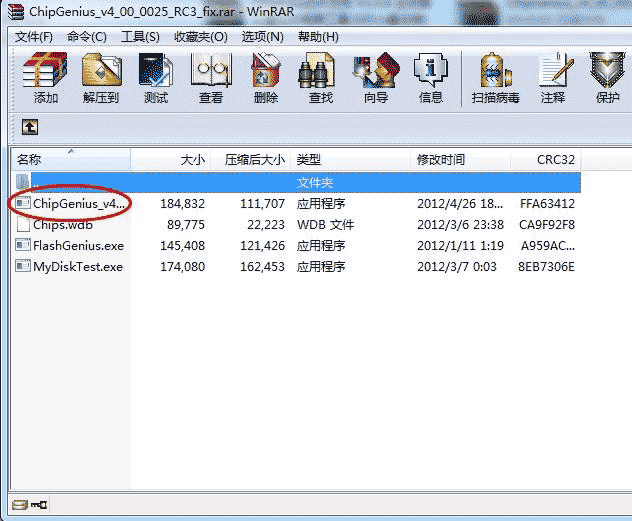Select the ChipGenius_v4... file row
Screen dimensions: 632x521
click(x=296, y=203)
